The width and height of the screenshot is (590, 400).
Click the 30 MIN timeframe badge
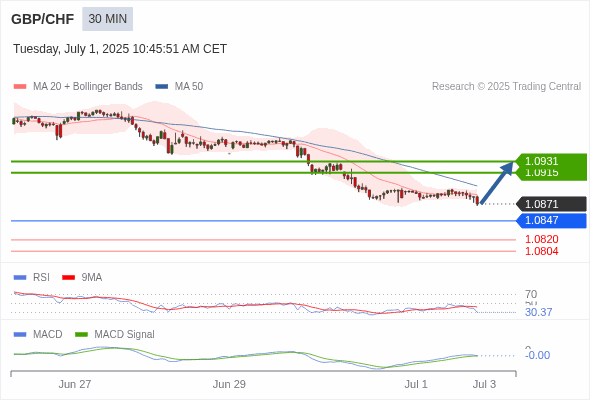pyautogui.click(x=108, y=19)
